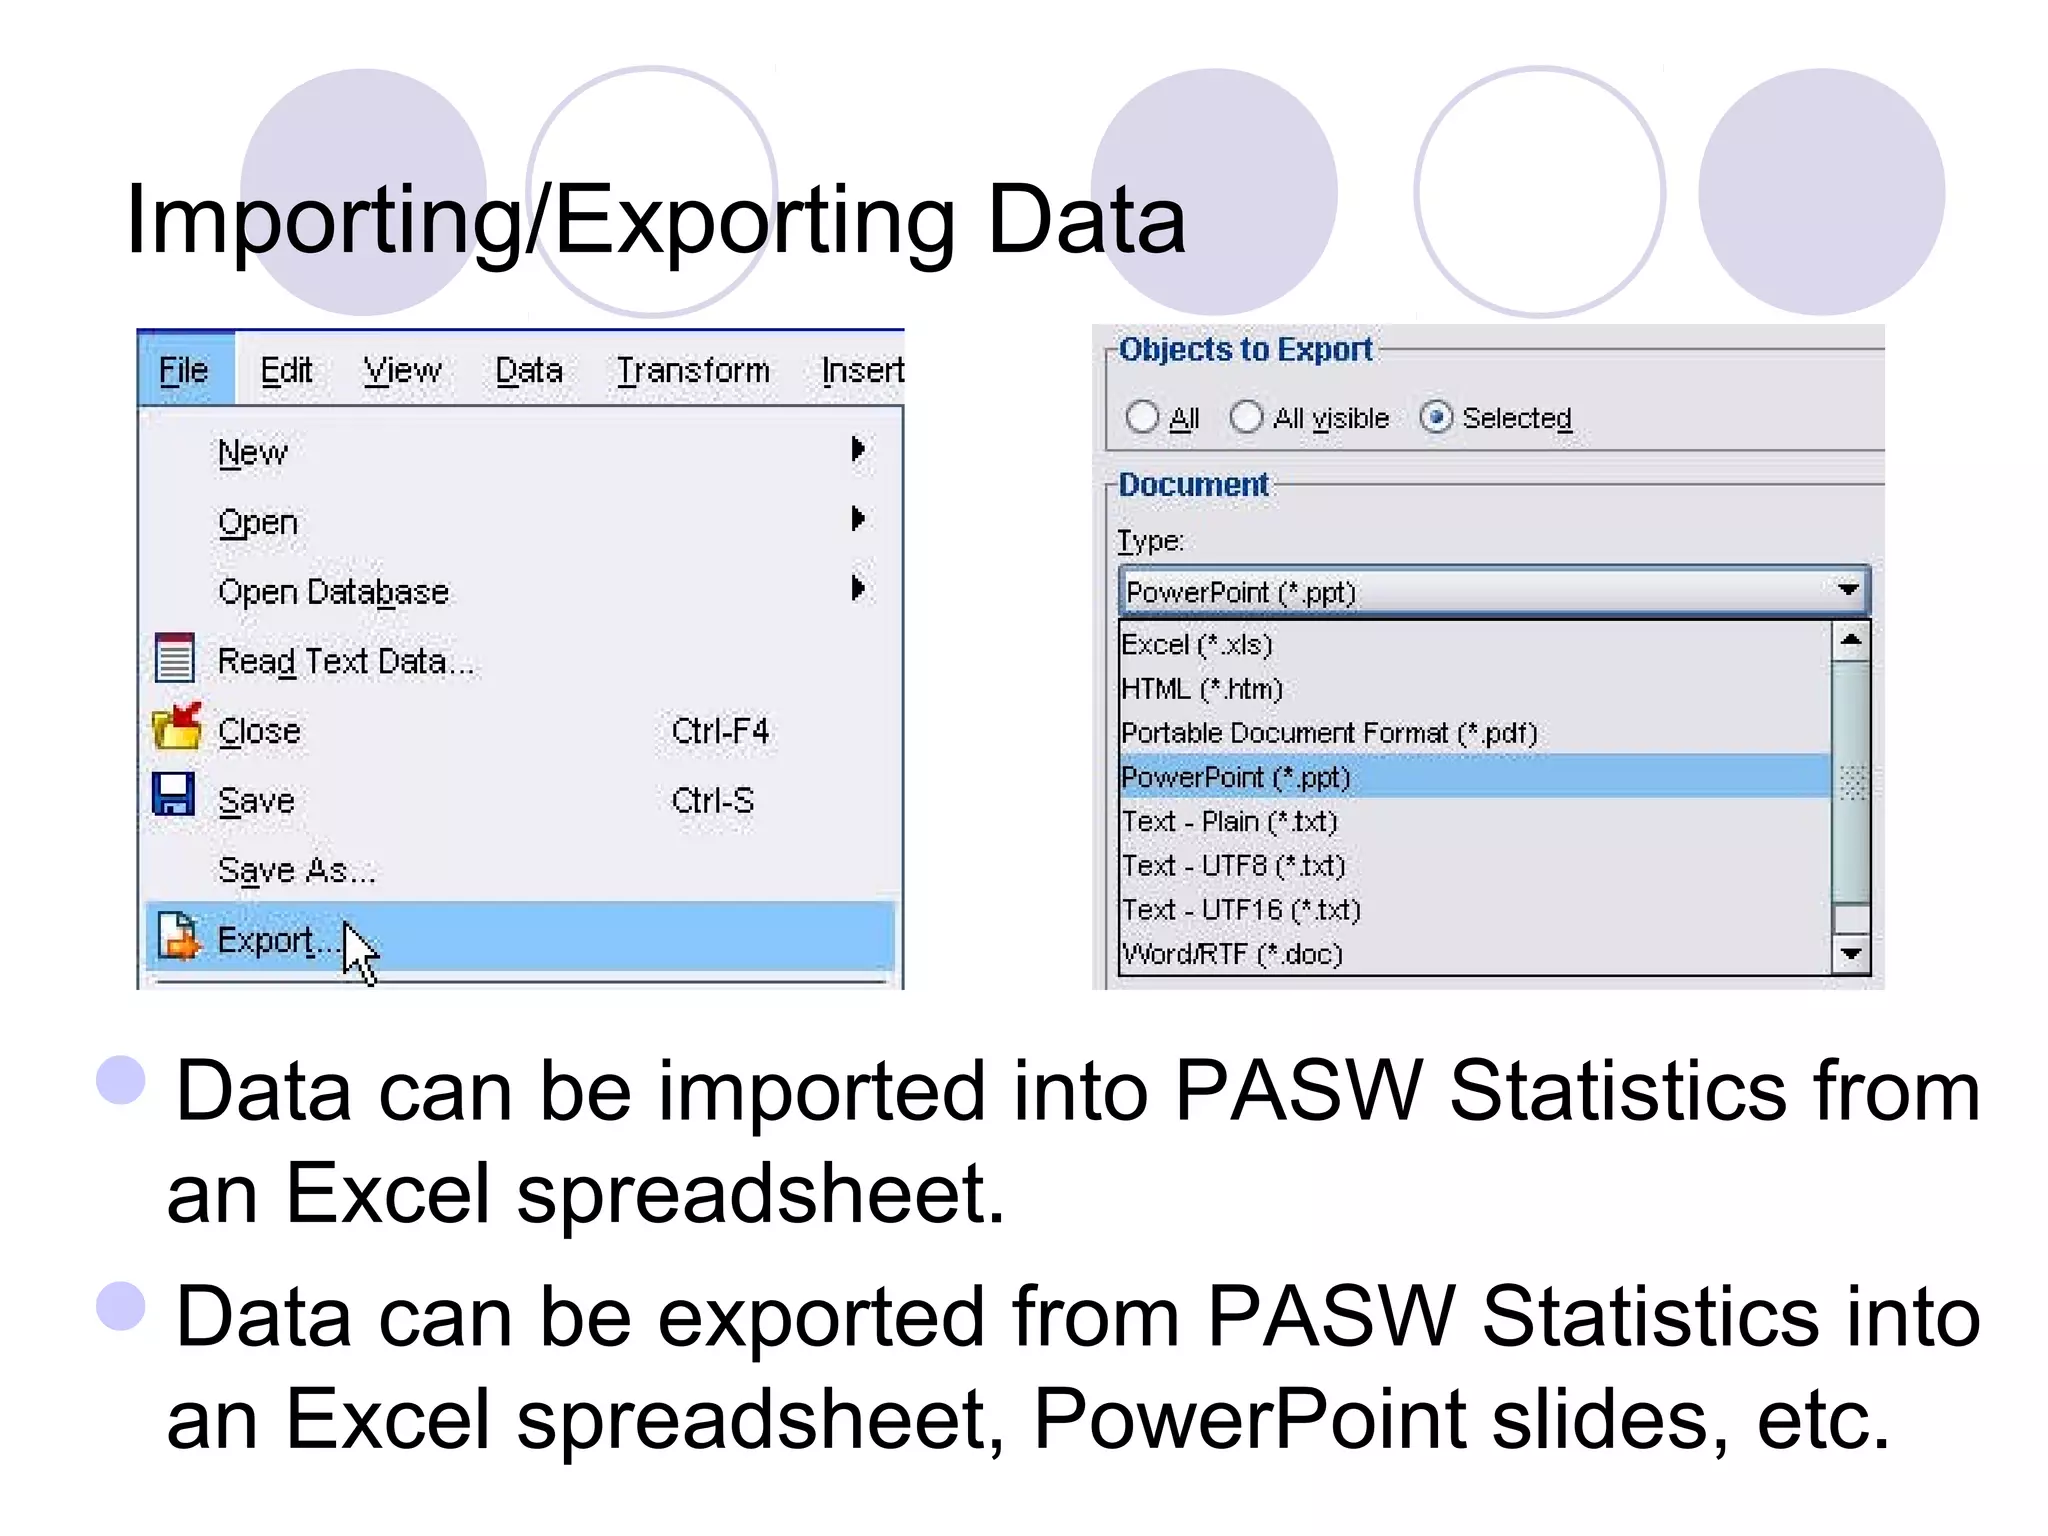Click the type list scroll up arrow

click(x=1850, y=640)
